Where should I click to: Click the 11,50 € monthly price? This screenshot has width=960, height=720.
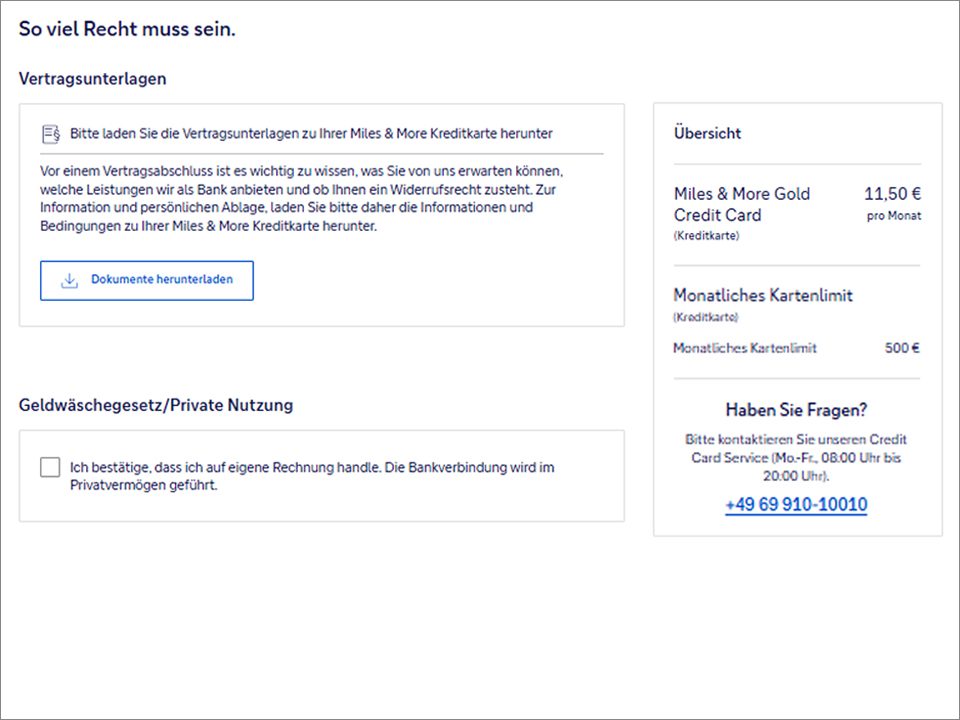click(x=892, y=194)
